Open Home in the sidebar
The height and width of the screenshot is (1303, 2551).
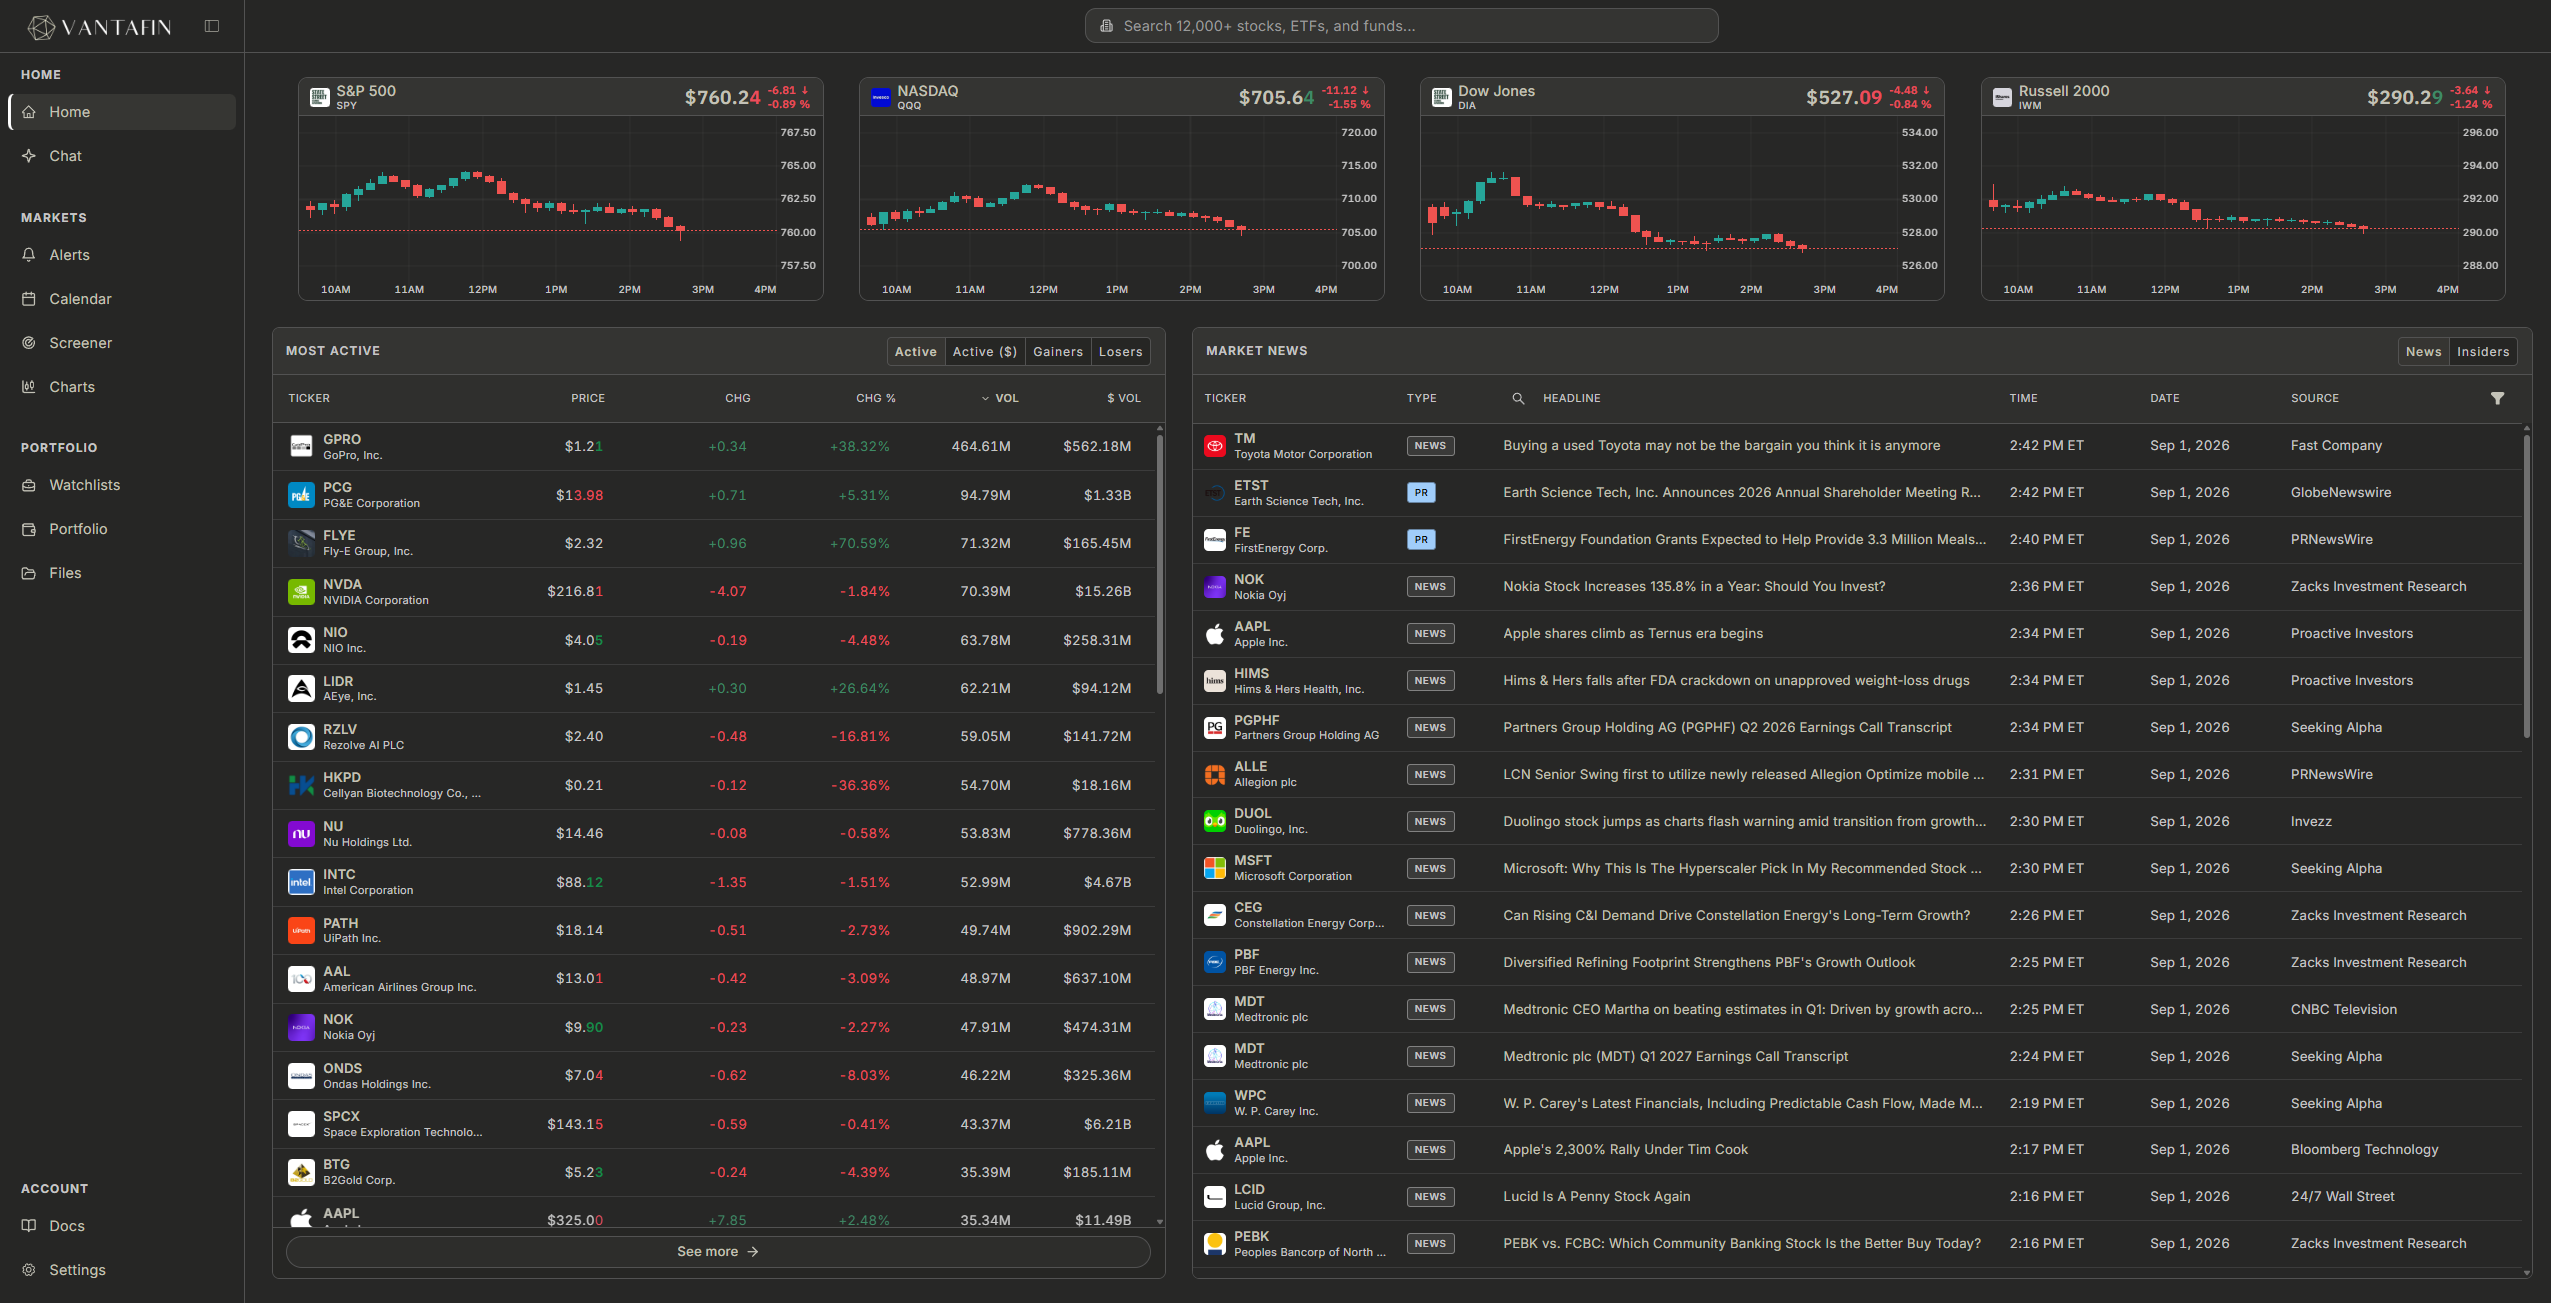[122, 112]
